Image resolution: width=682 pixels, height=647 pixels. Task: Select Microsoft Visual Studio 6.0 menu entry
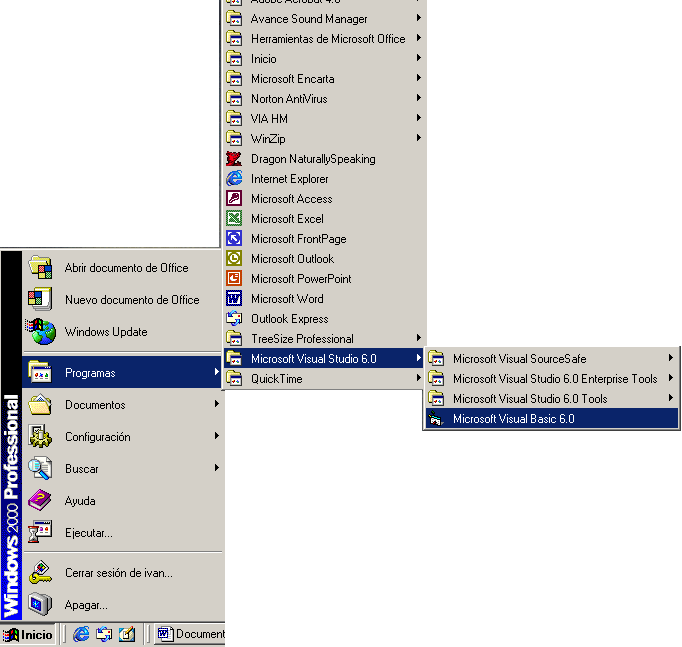pyautogui.click(x=324, y=359)
